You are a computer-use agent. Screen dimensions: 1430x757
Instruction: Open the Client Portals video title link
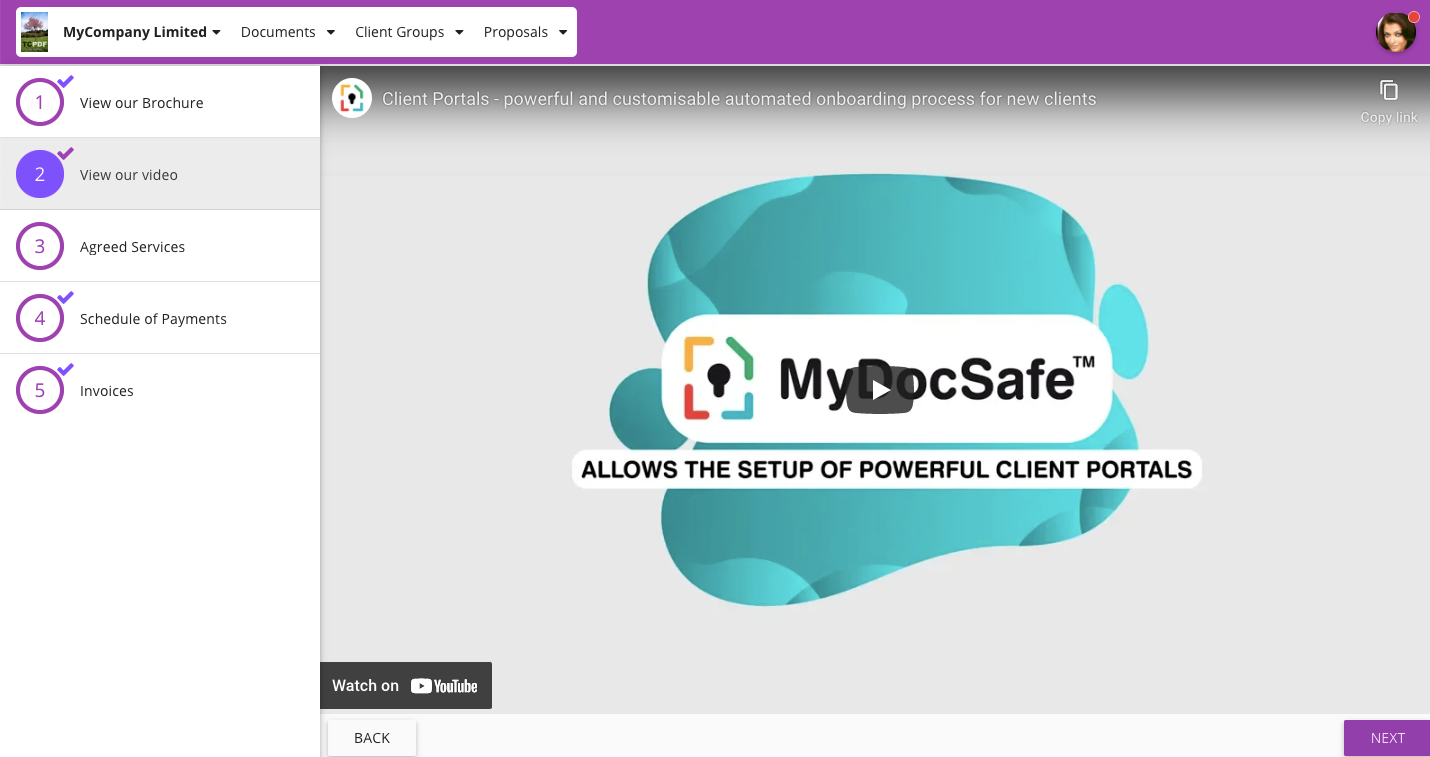[739, 99]
